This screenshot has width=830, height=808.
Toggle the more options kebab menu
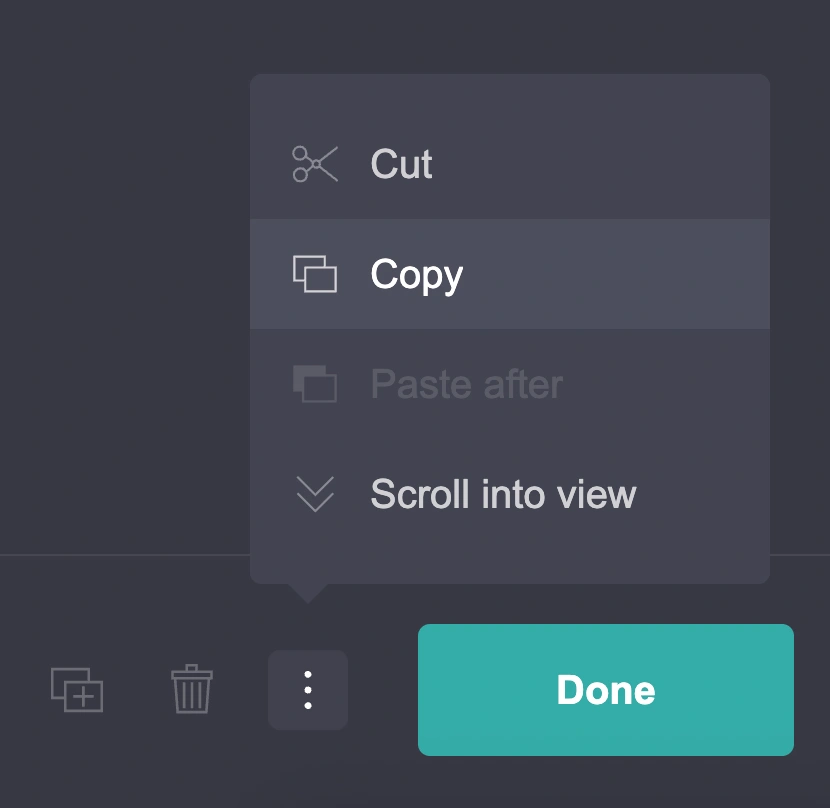(308, 690)
